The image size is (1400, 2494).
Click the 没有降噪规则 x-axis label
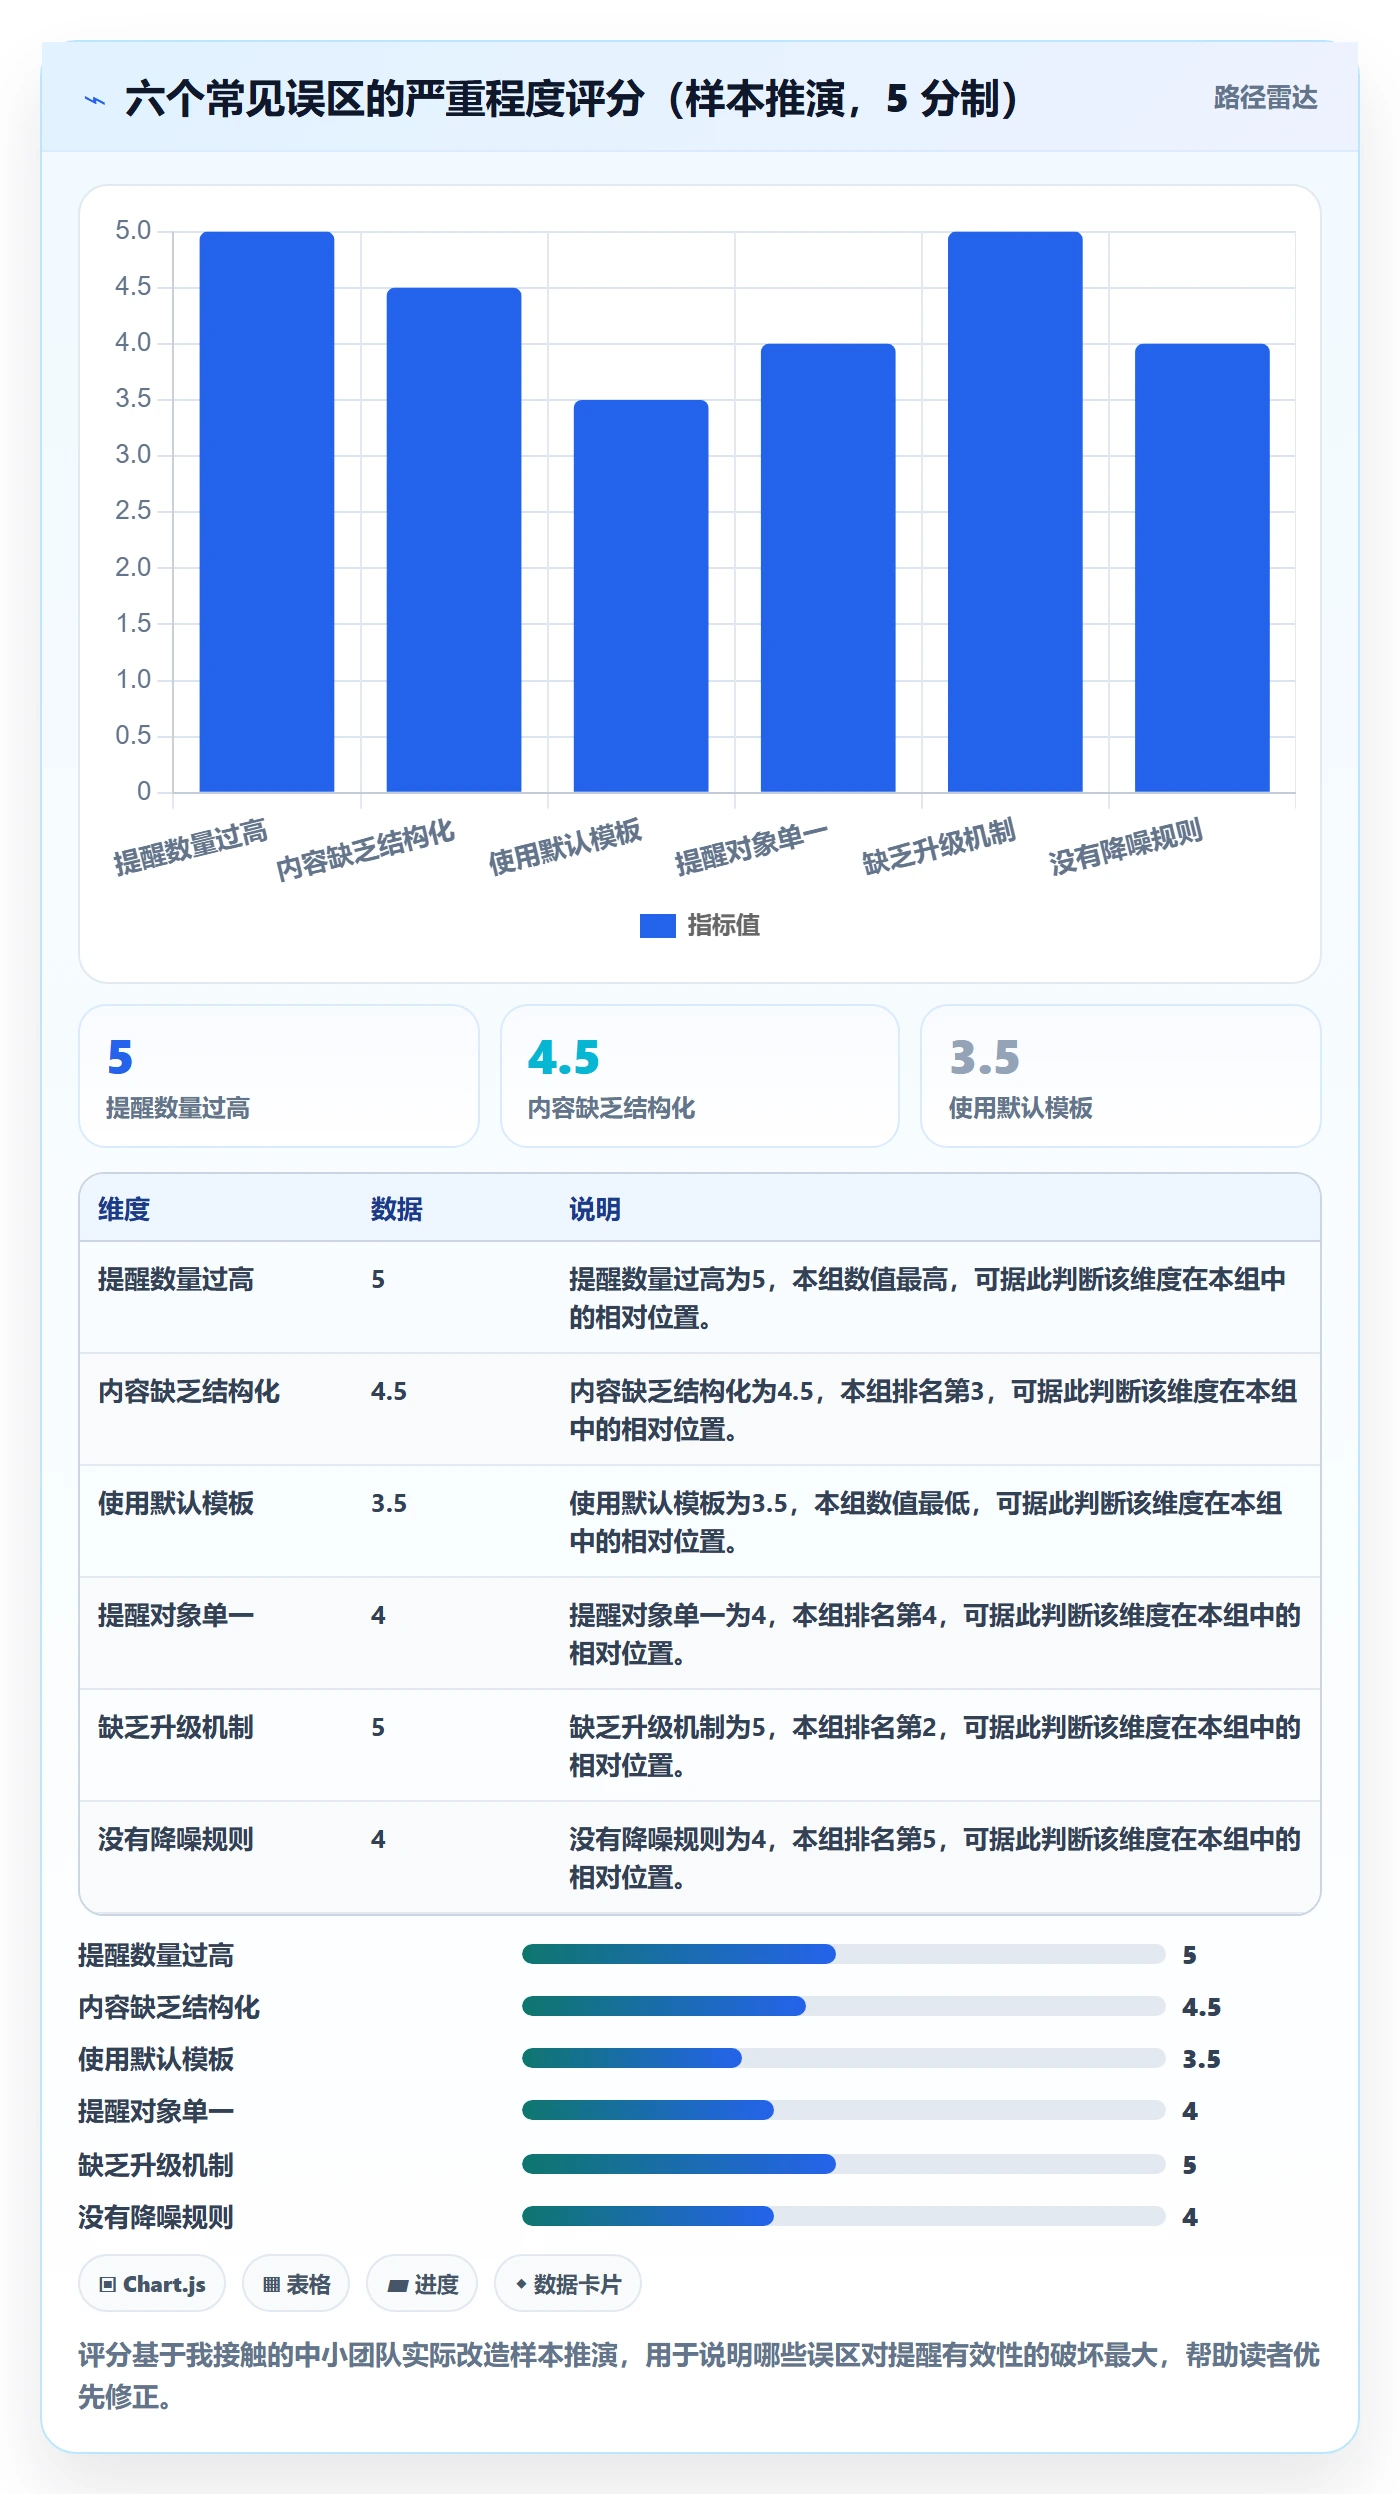1125,847
